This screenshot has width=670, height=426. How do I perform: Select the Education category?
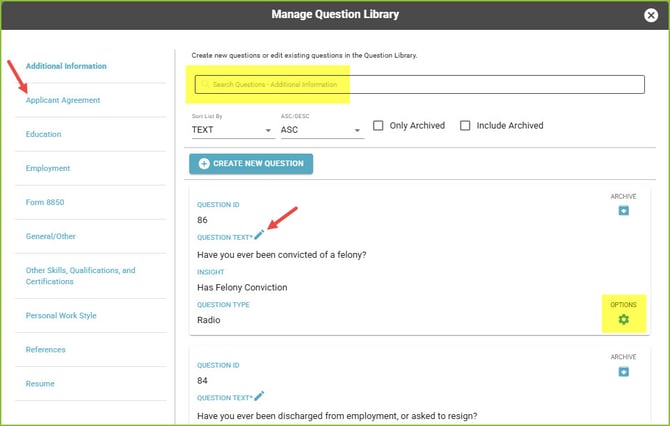[x=44, y=134]
